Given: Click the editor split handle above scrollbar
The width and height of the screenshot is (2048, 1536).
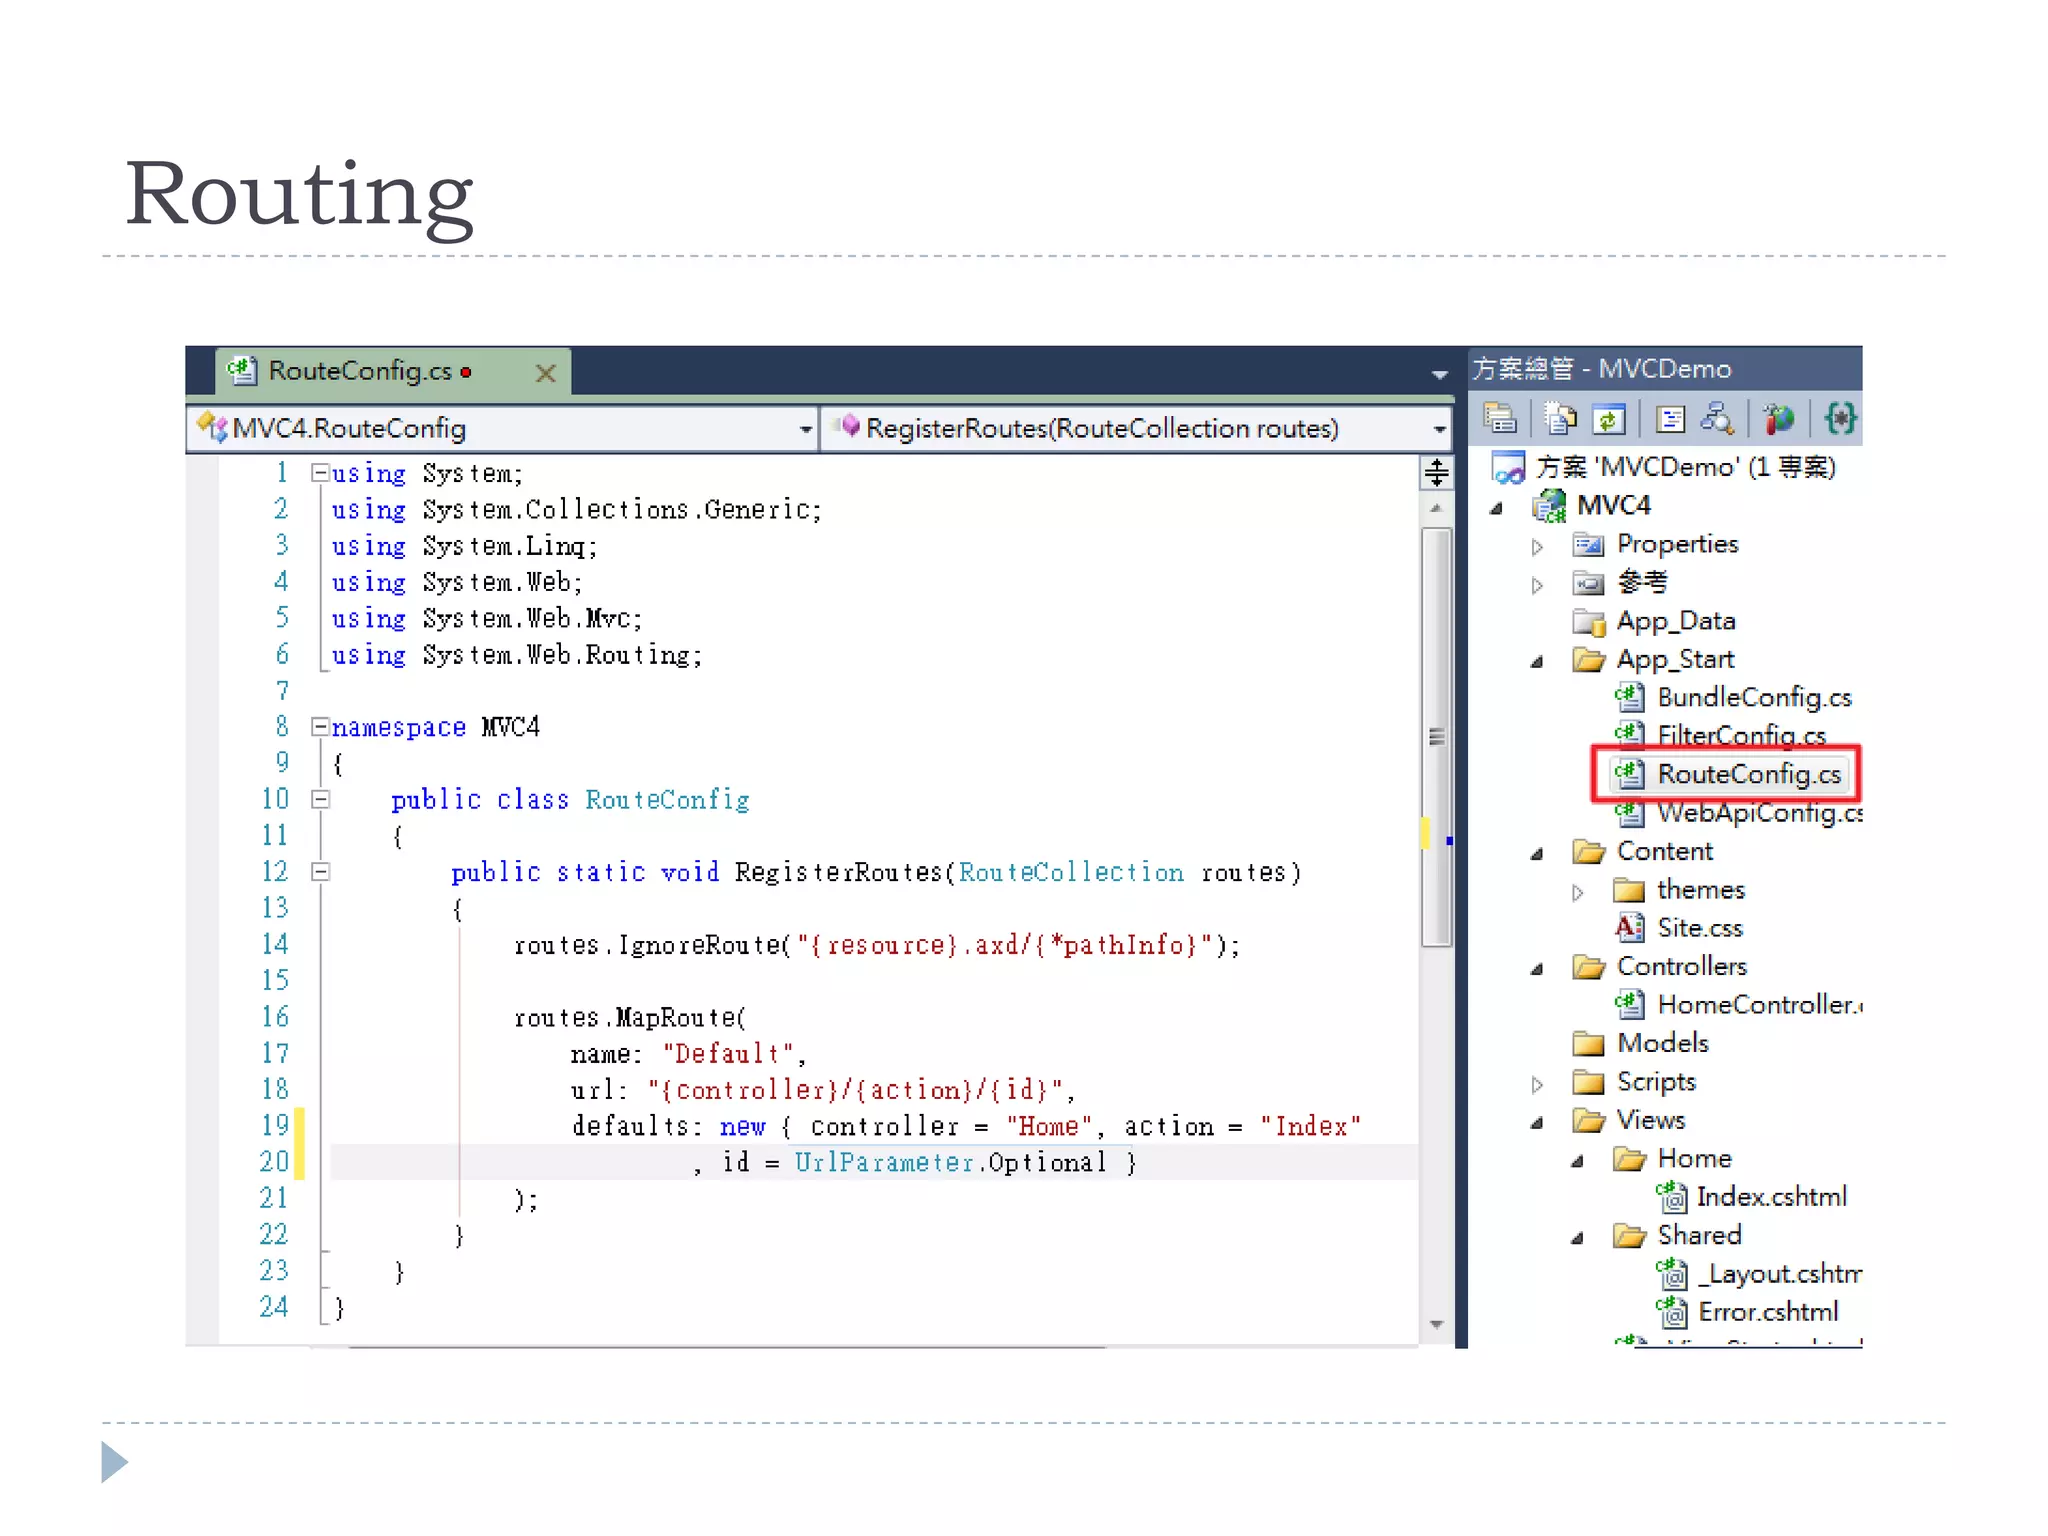Looking at the screenshot, I should [x=1436, y=472].
